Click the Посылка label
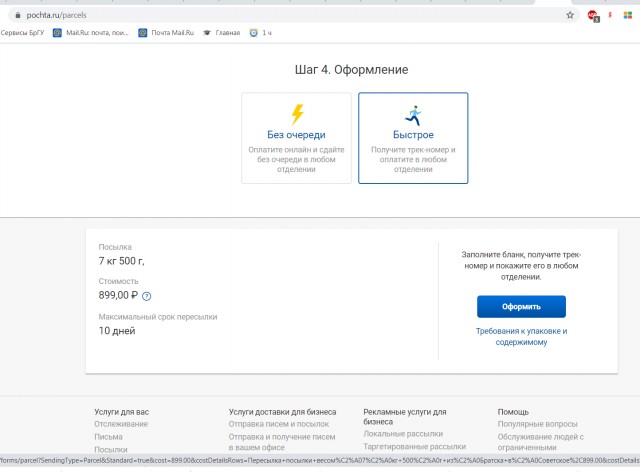The image size is (640, 472). [115, 247]
